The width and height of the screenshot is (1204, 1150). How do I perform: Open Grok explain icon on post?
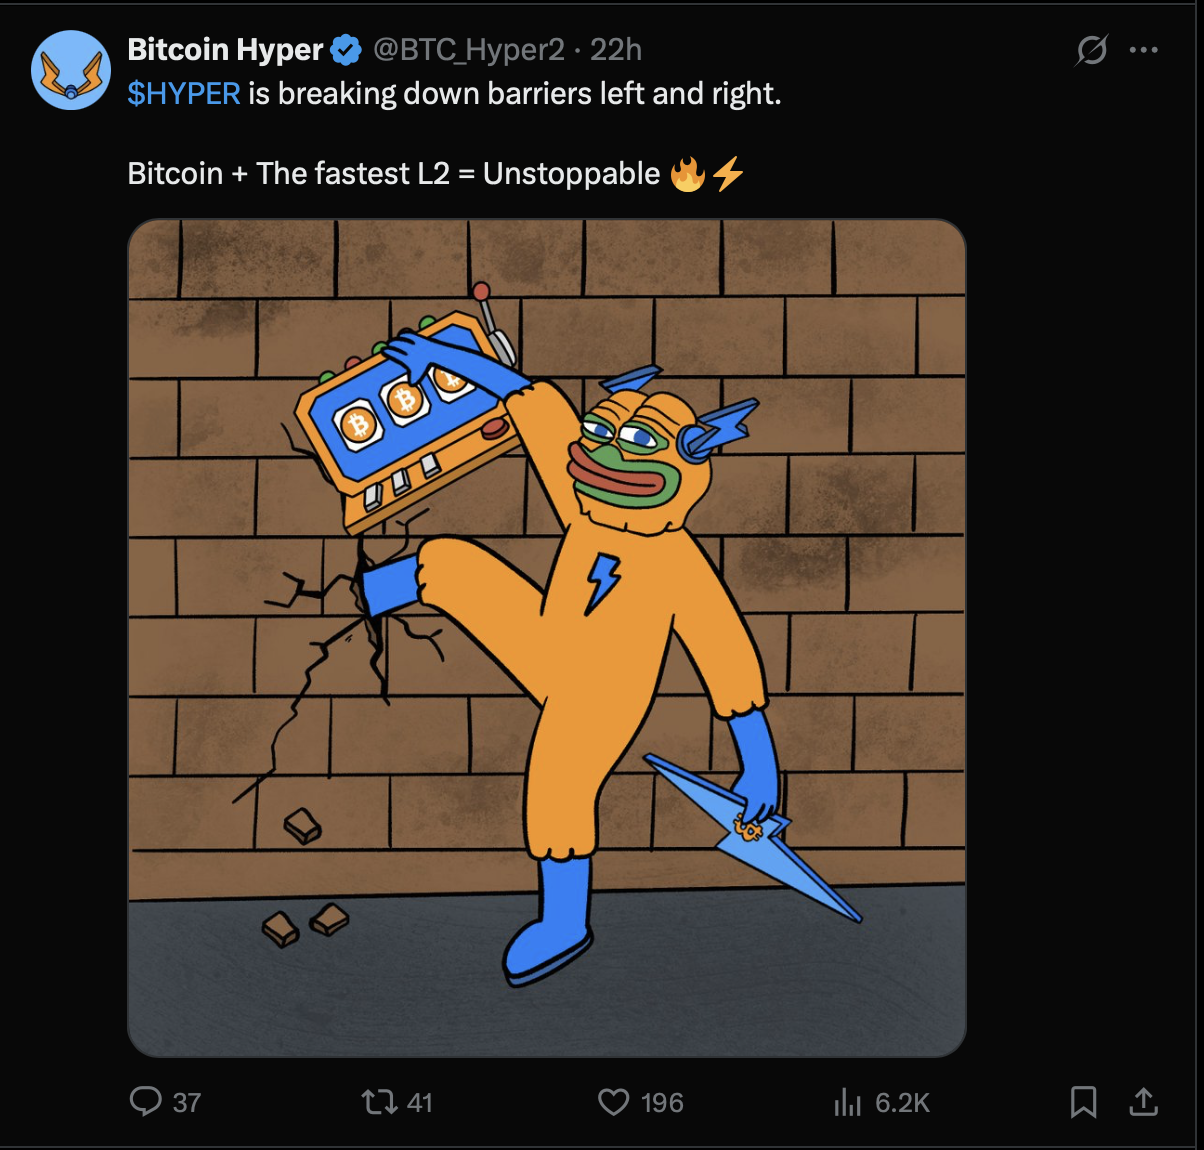(x=1091, y=50)
